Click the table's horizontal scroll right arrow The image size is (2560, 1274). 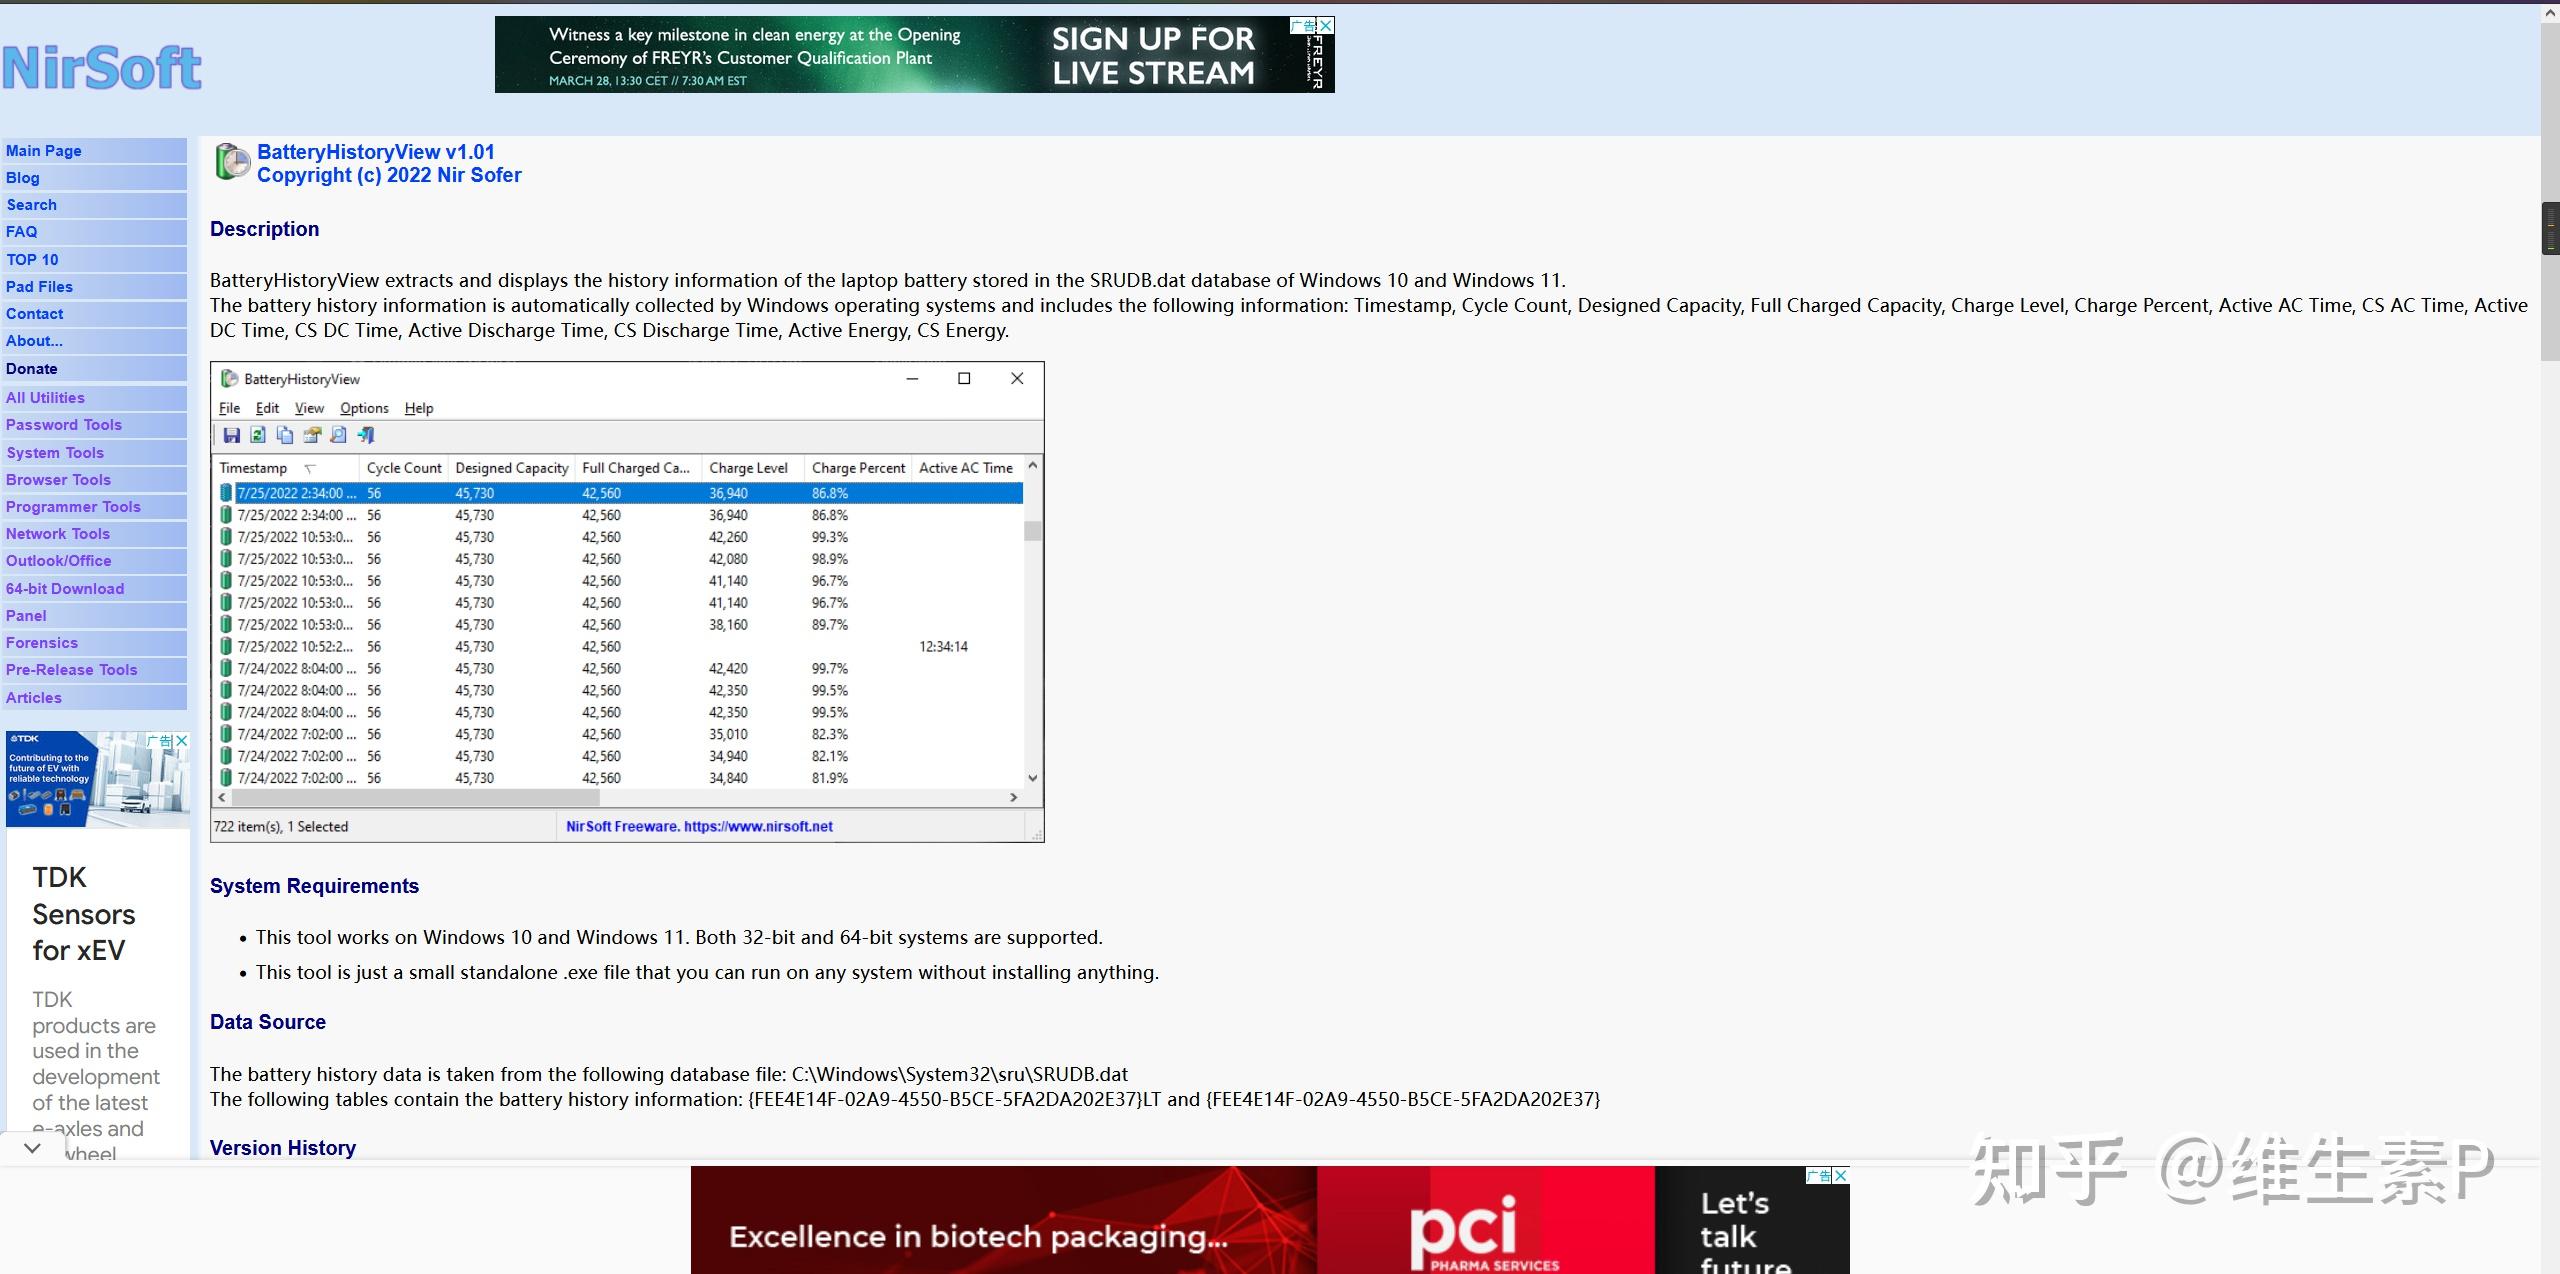click(1014, 798)
